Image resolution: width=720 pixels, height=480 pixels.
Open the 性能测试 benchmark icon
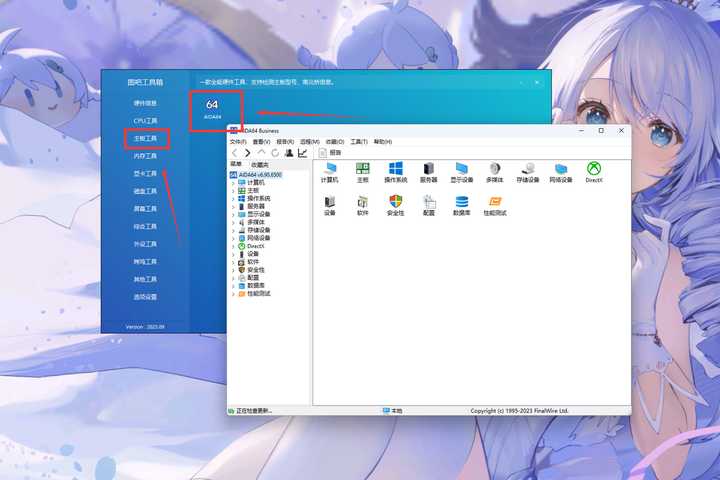click(x=495, y=205)
